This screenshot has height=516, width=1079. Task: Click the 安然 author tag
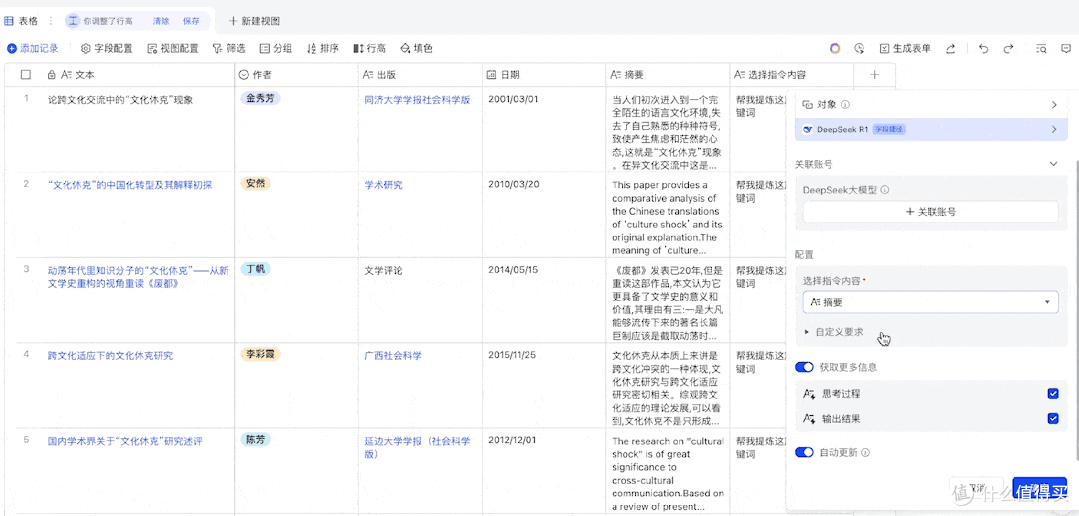(x=255, y=184)
